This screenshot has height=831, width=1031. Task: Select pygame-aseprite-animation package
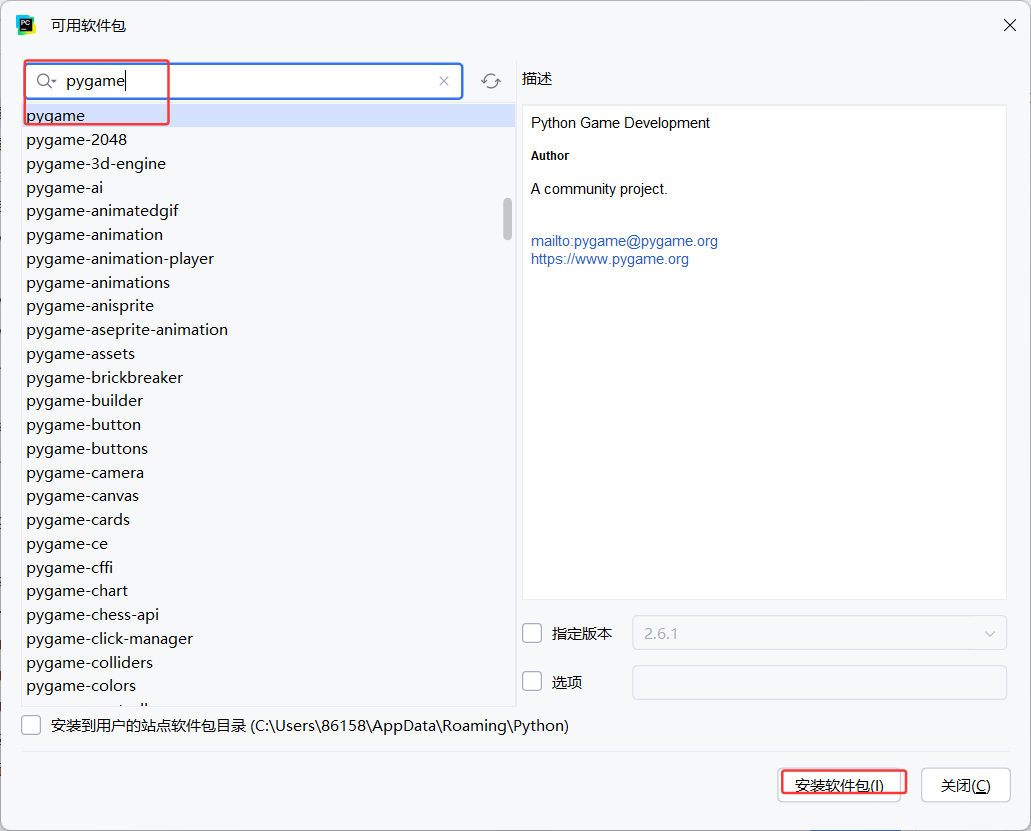[268, 329]
